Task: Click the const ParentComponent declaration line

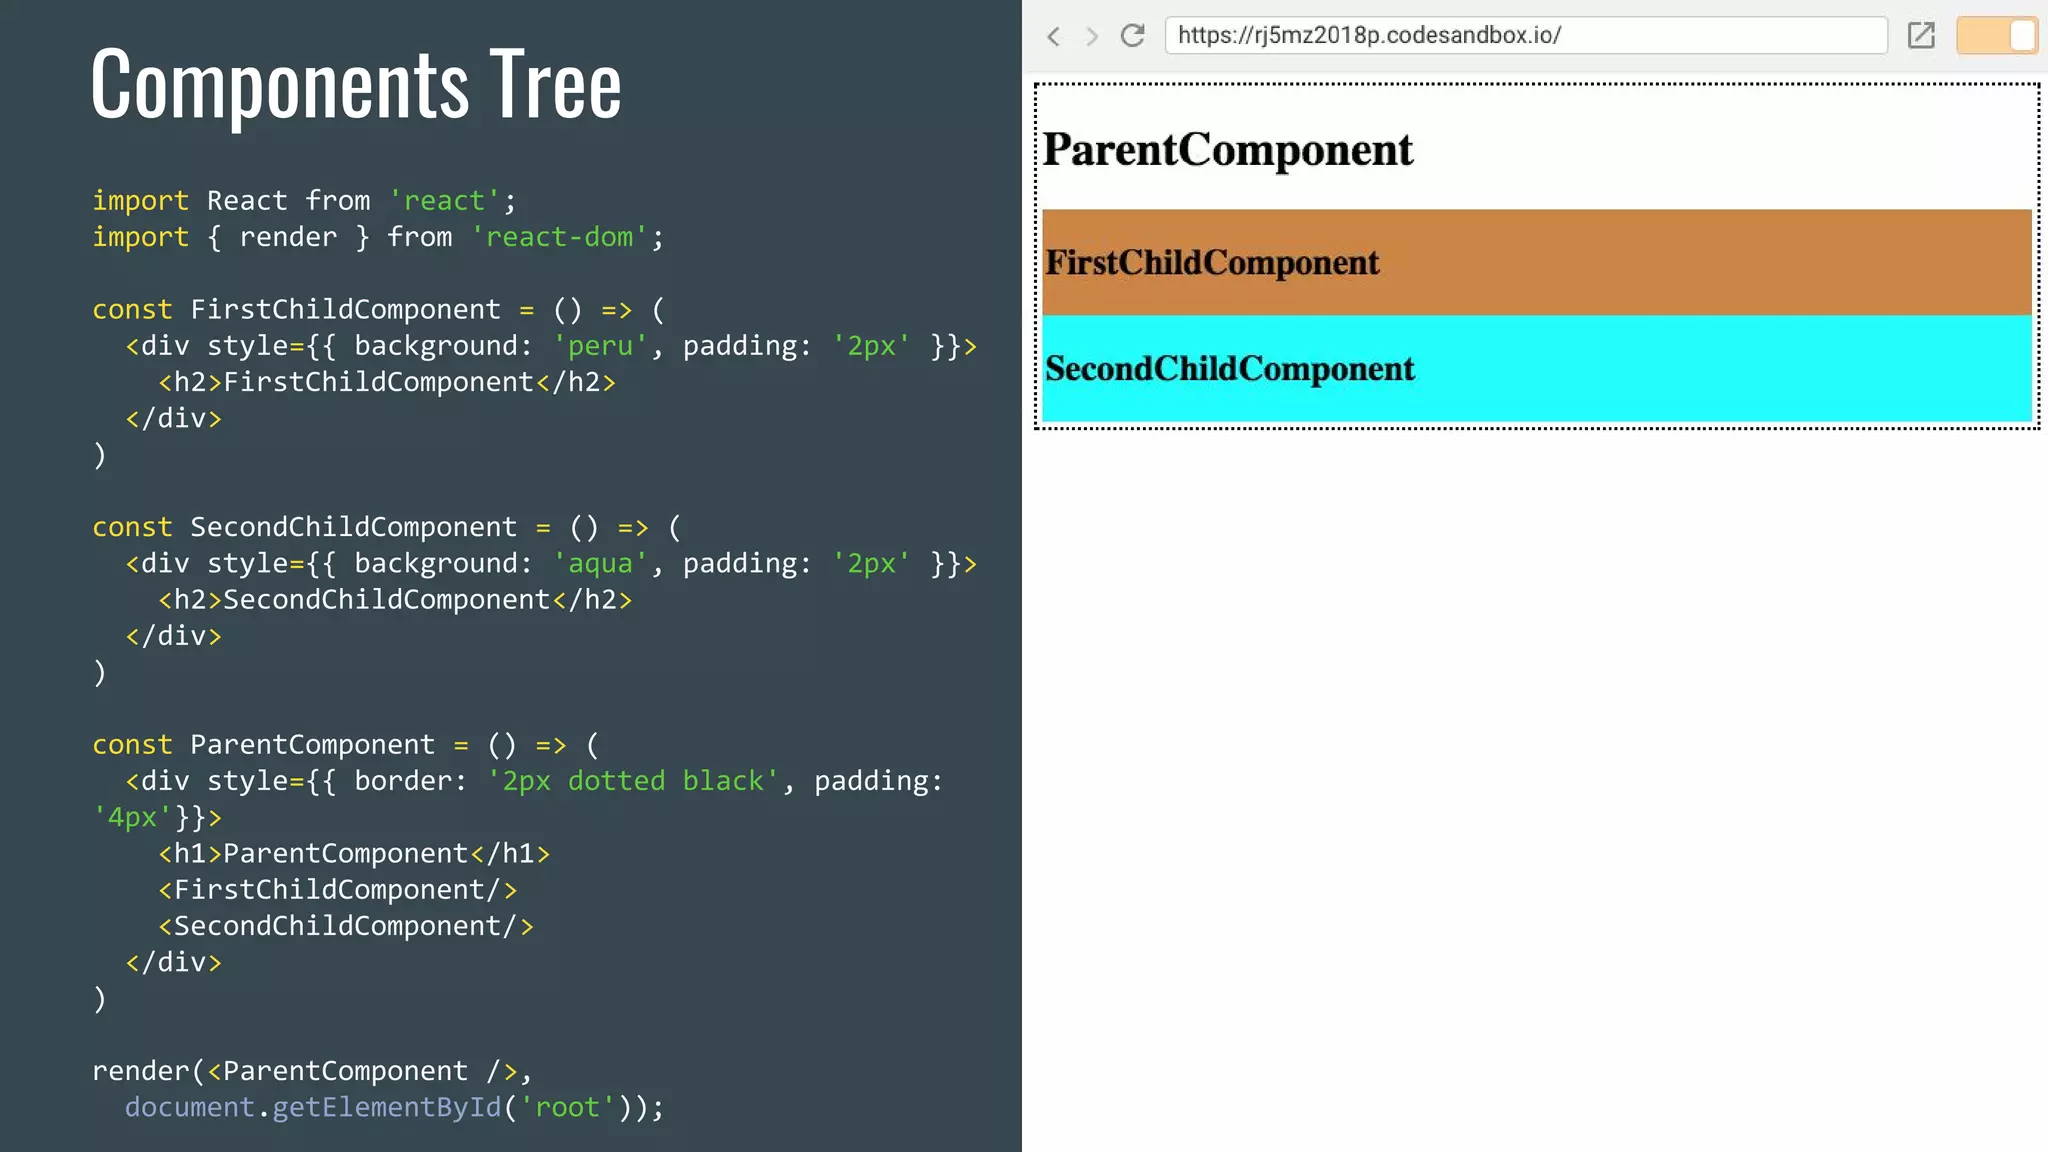Action: 345,745
